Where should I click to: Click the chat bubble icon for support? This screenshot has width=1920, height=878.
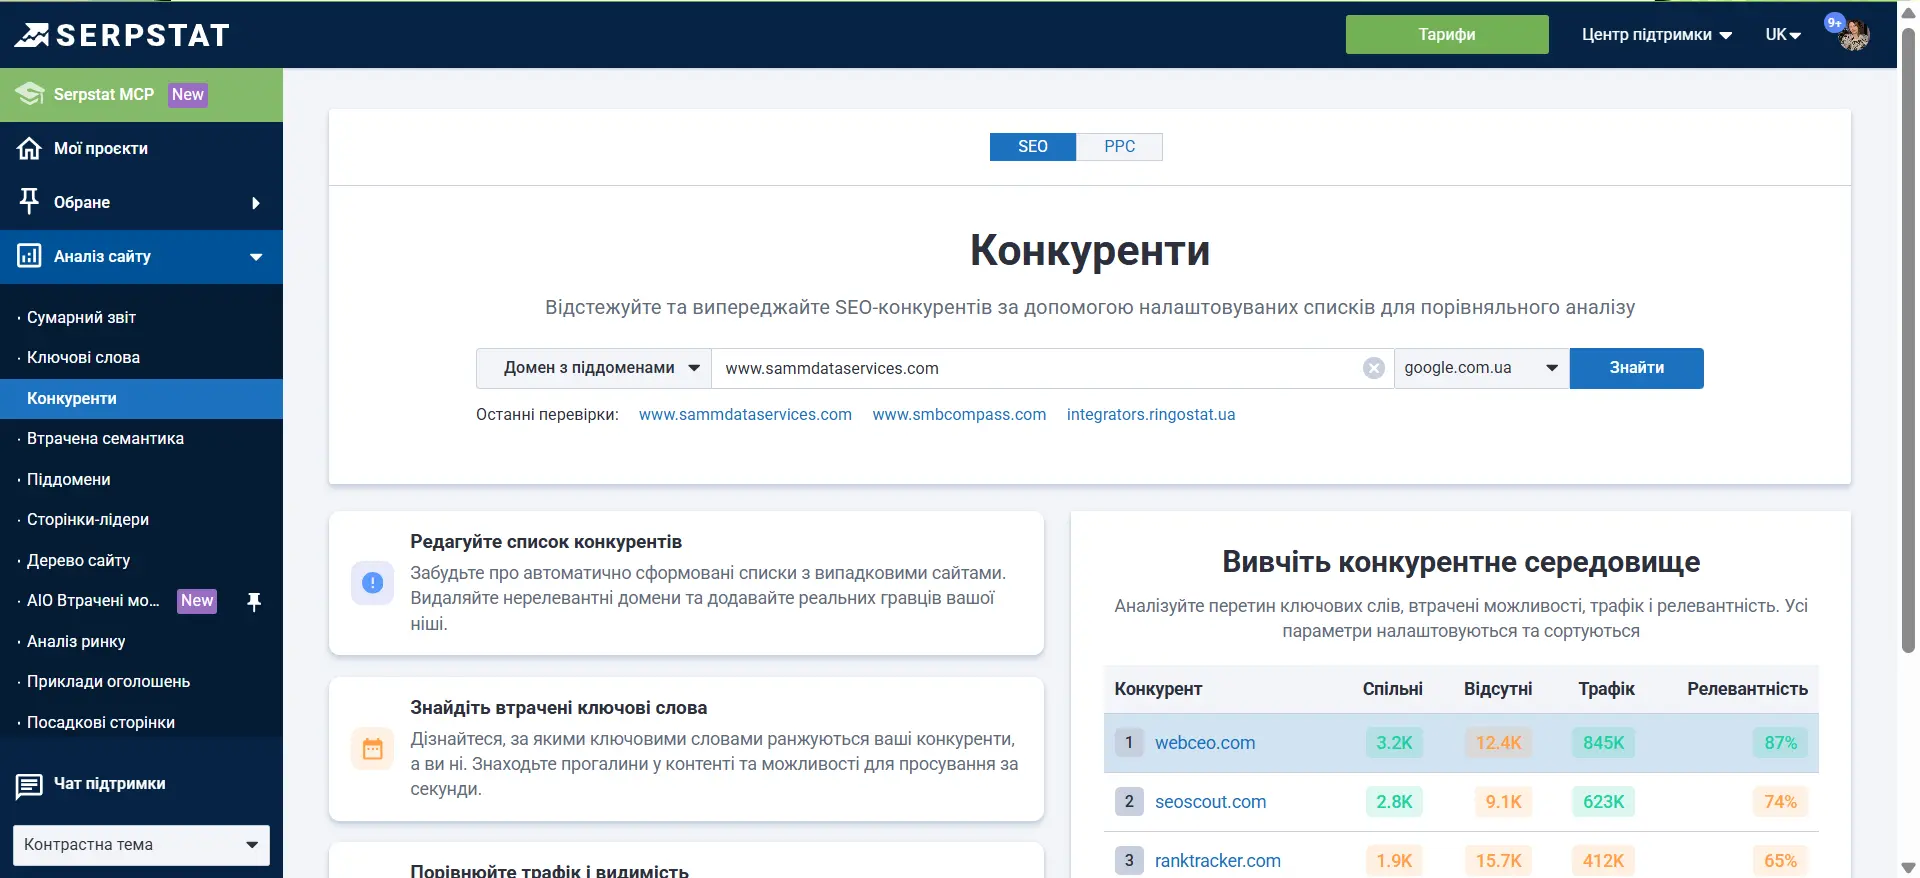pyautogui.click(x=29, y=786)
